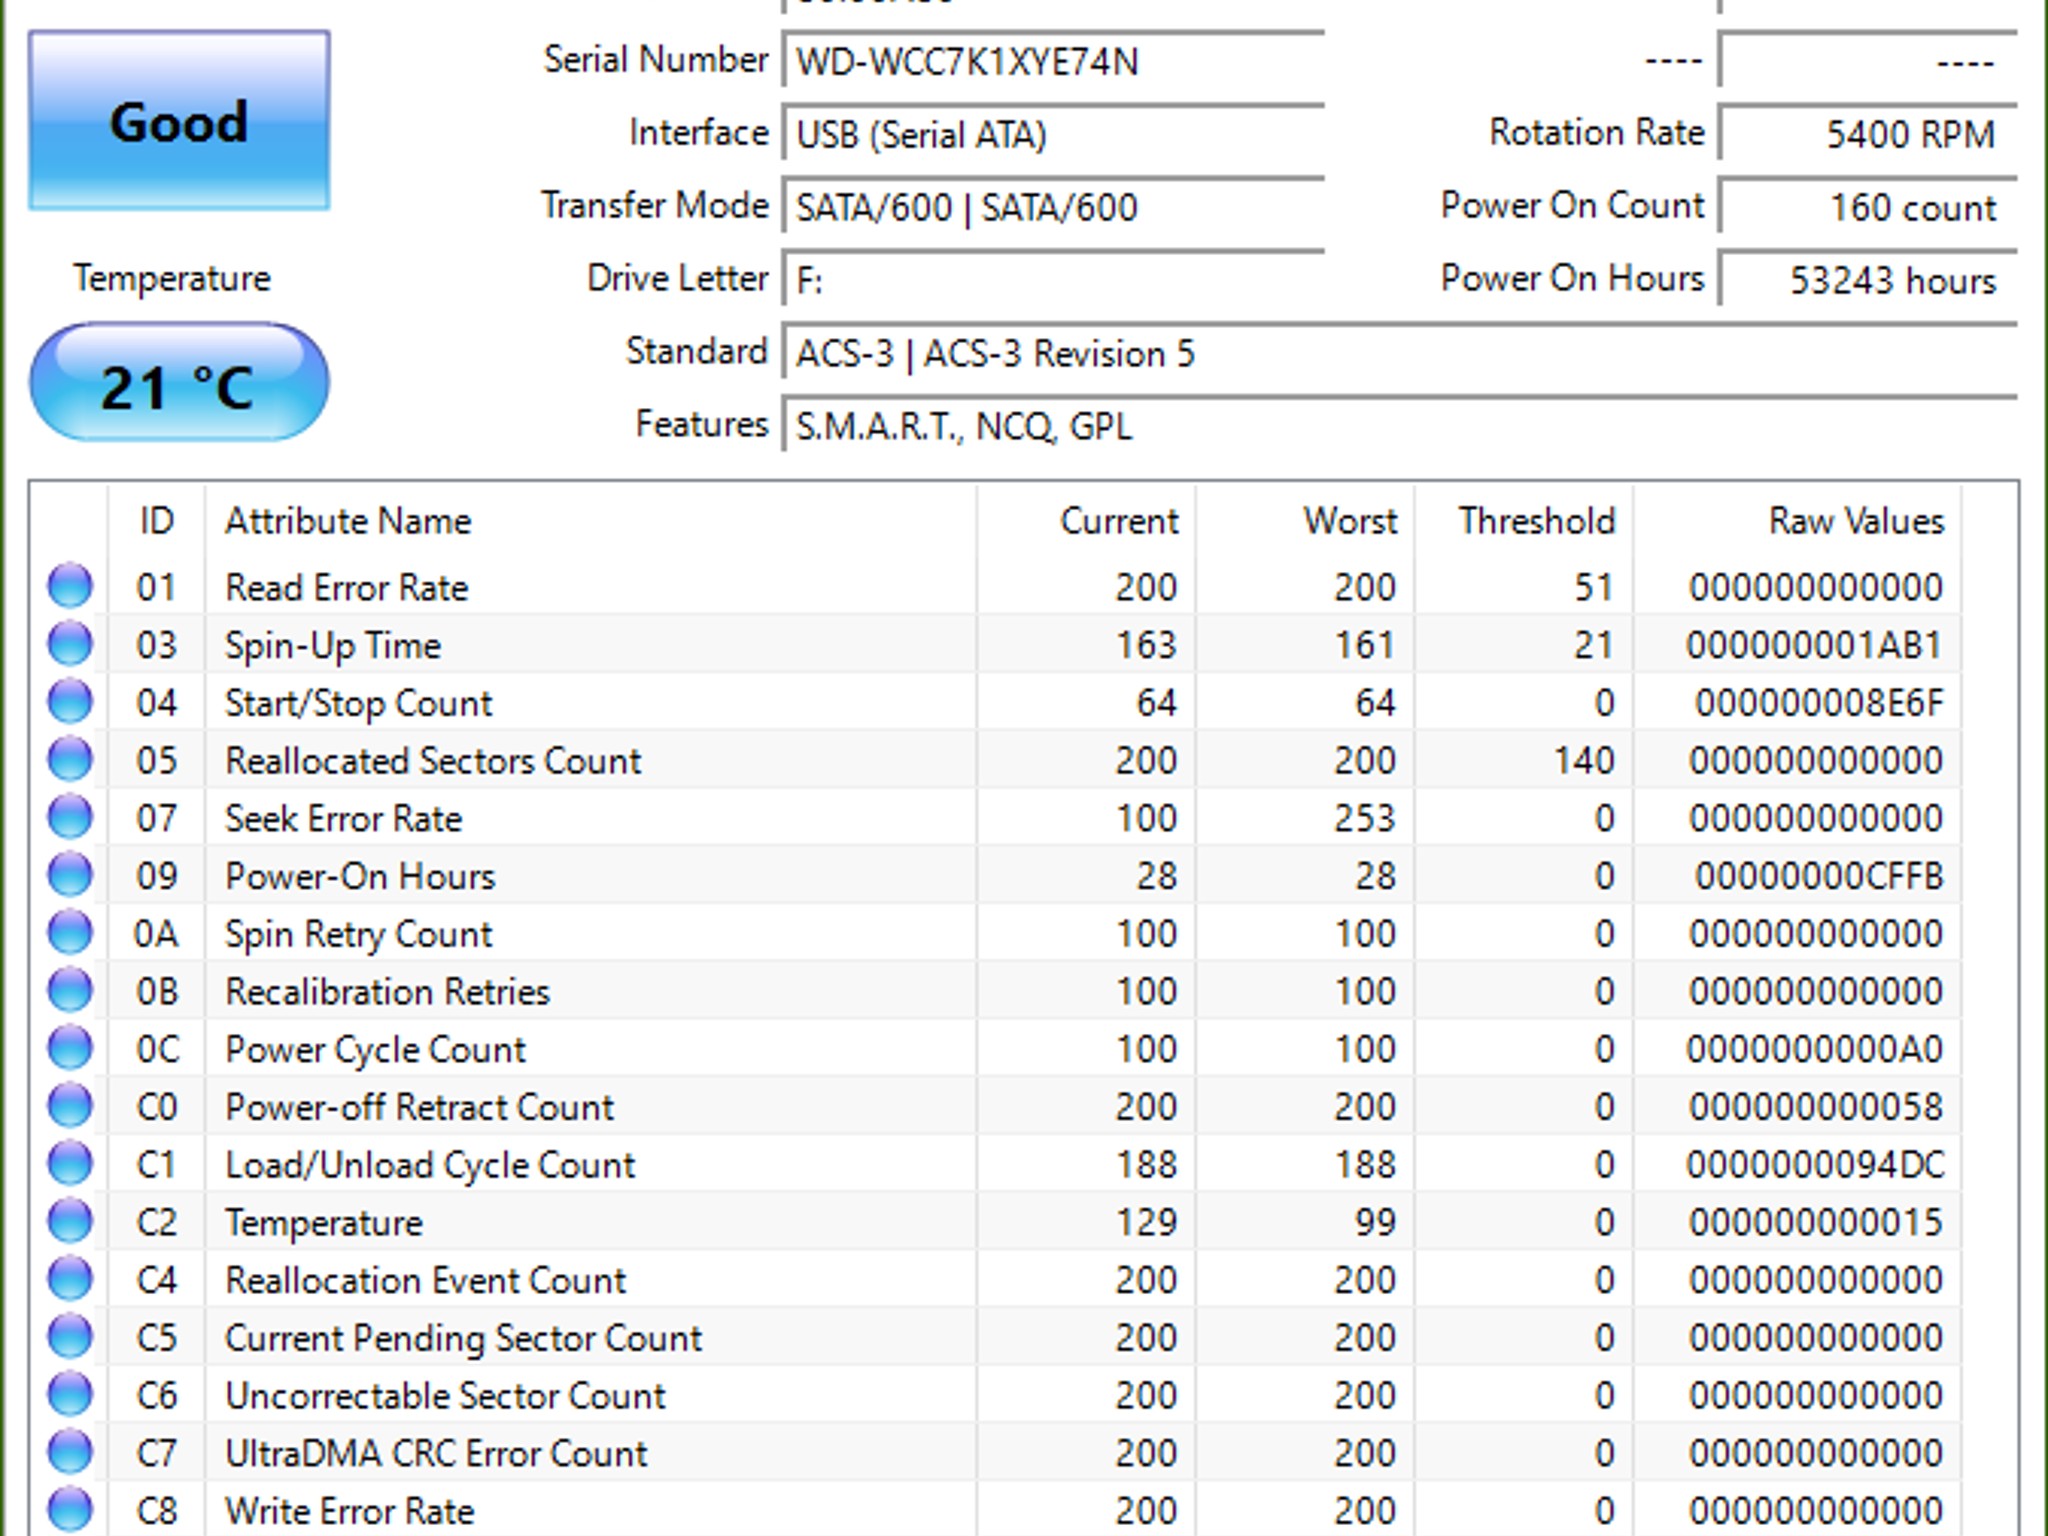Select the Transfer Mode SATA/600 field
The width and height of the screenshot is (2048, 1536).
pos(1054,207)
